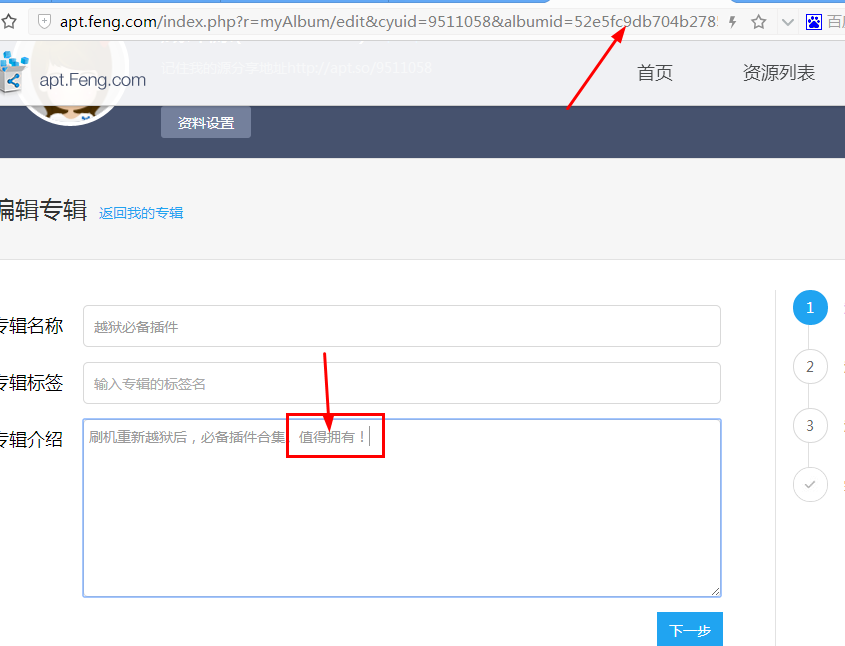The height and width of the screenshot is (646, 845).
Task: Click the bookmark star at left of address bar
Action: pos(9,22)
